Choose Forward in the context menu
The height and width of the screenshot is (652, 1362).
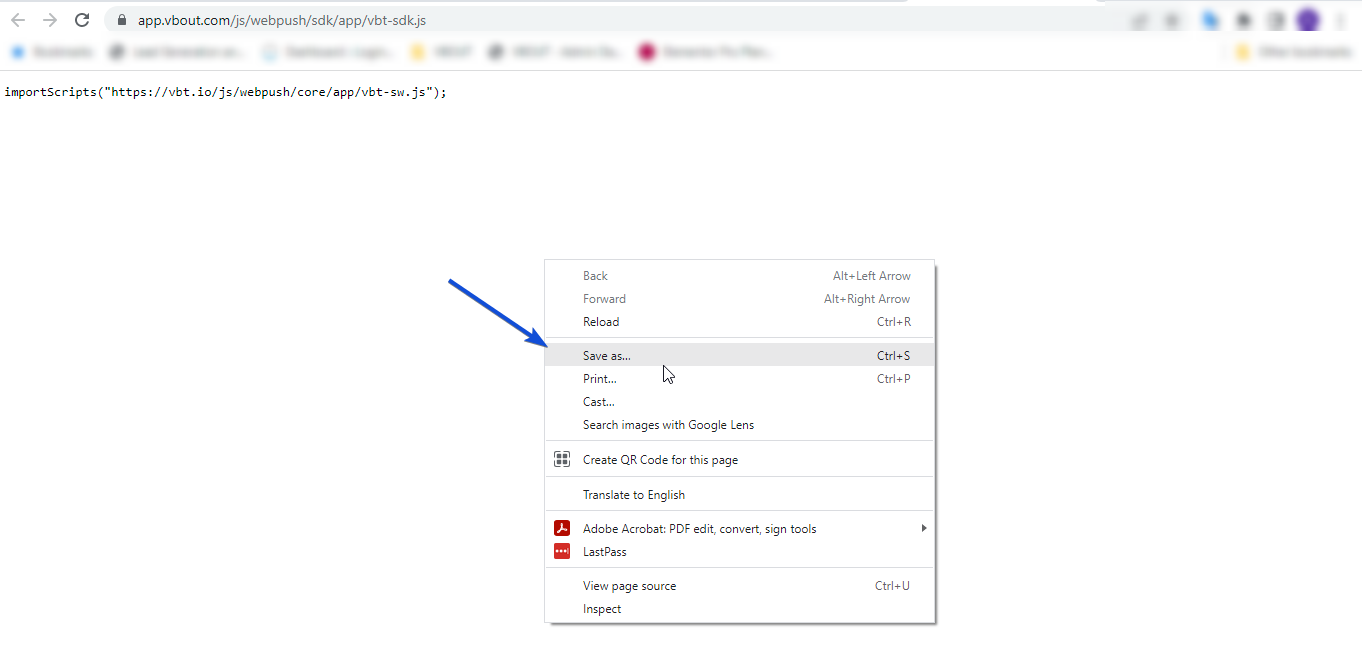coord(740,299)
